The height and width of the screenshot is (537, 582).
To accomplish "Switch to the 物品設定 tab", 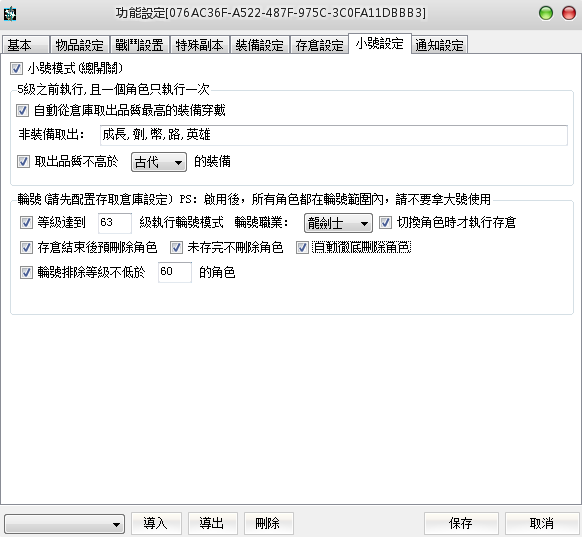I will 79,45.
